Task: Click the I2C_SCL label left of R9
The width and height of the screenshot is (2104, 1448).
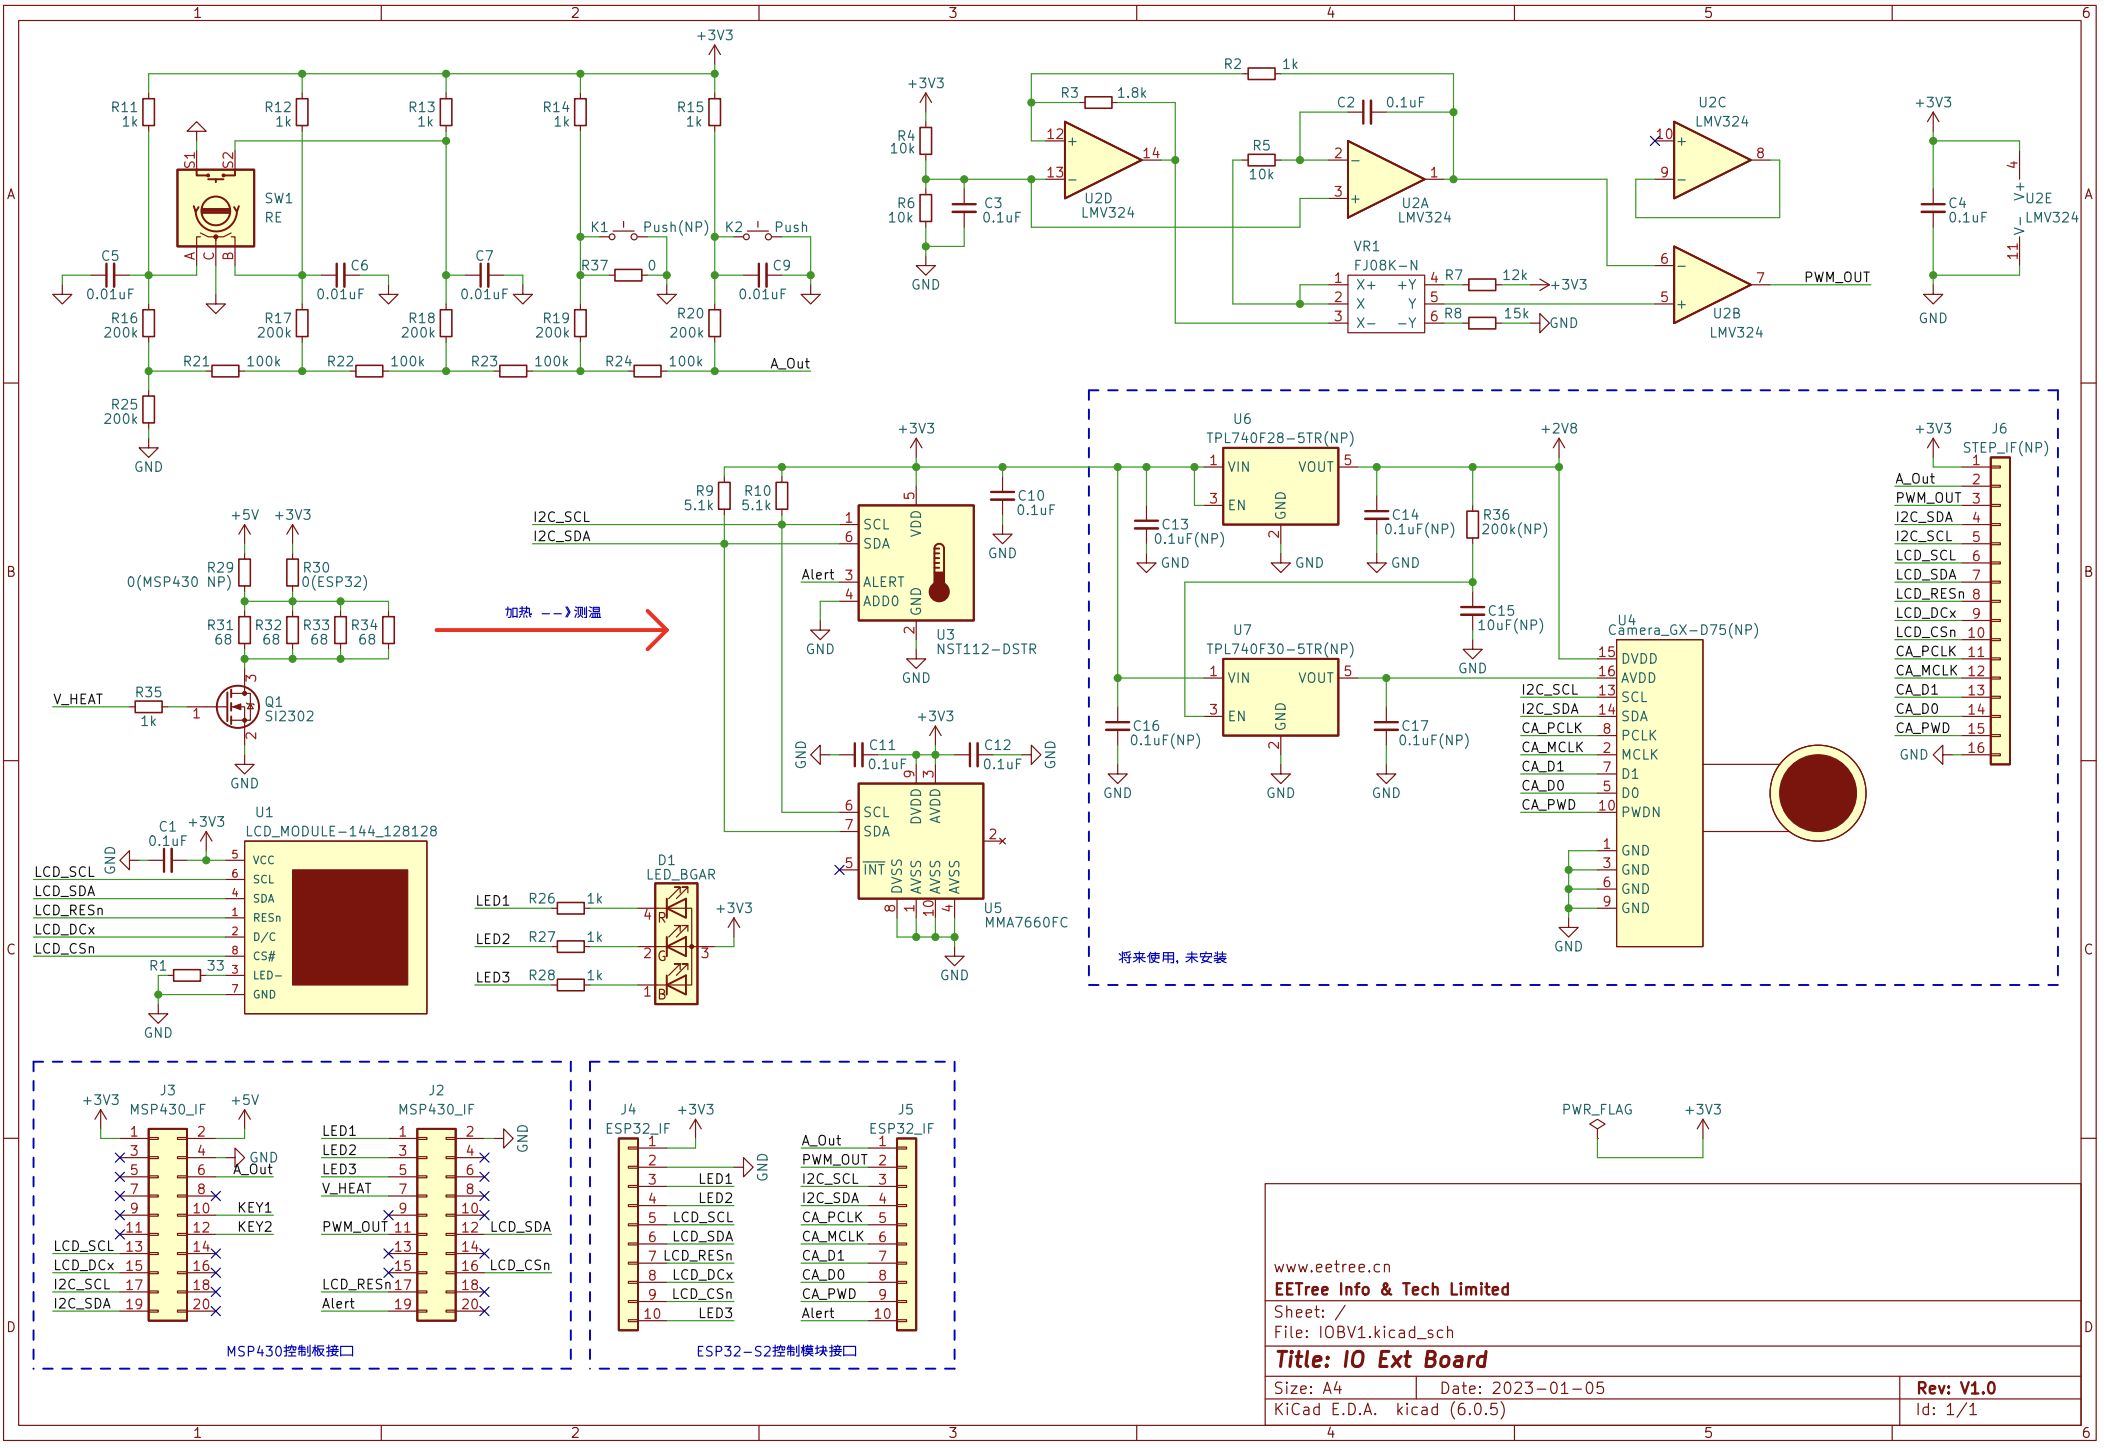Action: (561, 517)
